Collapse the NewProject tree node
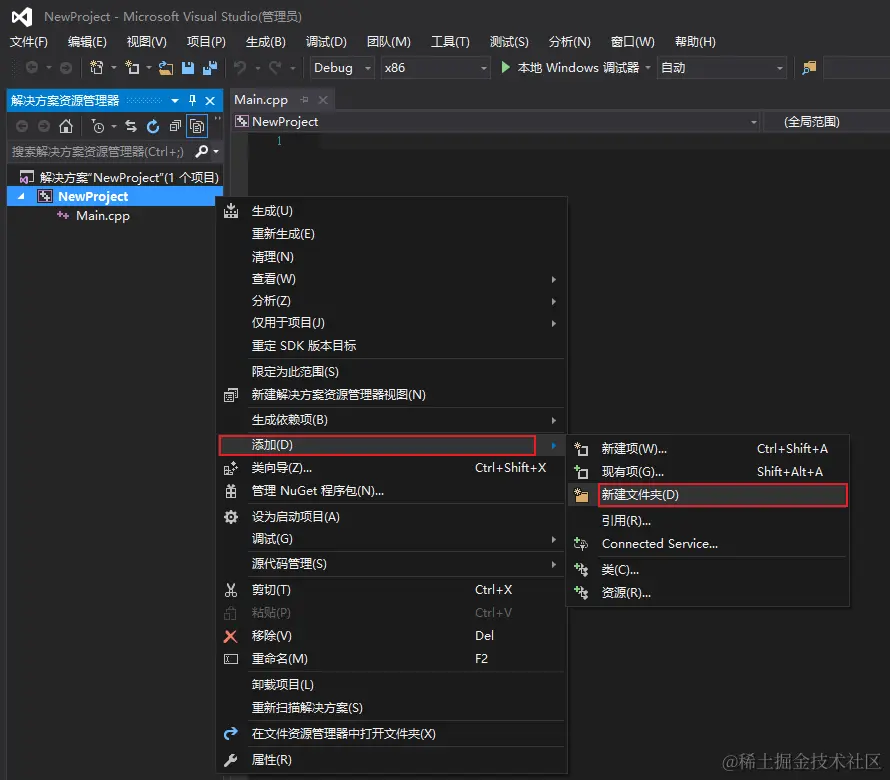890x780 pixels. click(x=21, y=196)
